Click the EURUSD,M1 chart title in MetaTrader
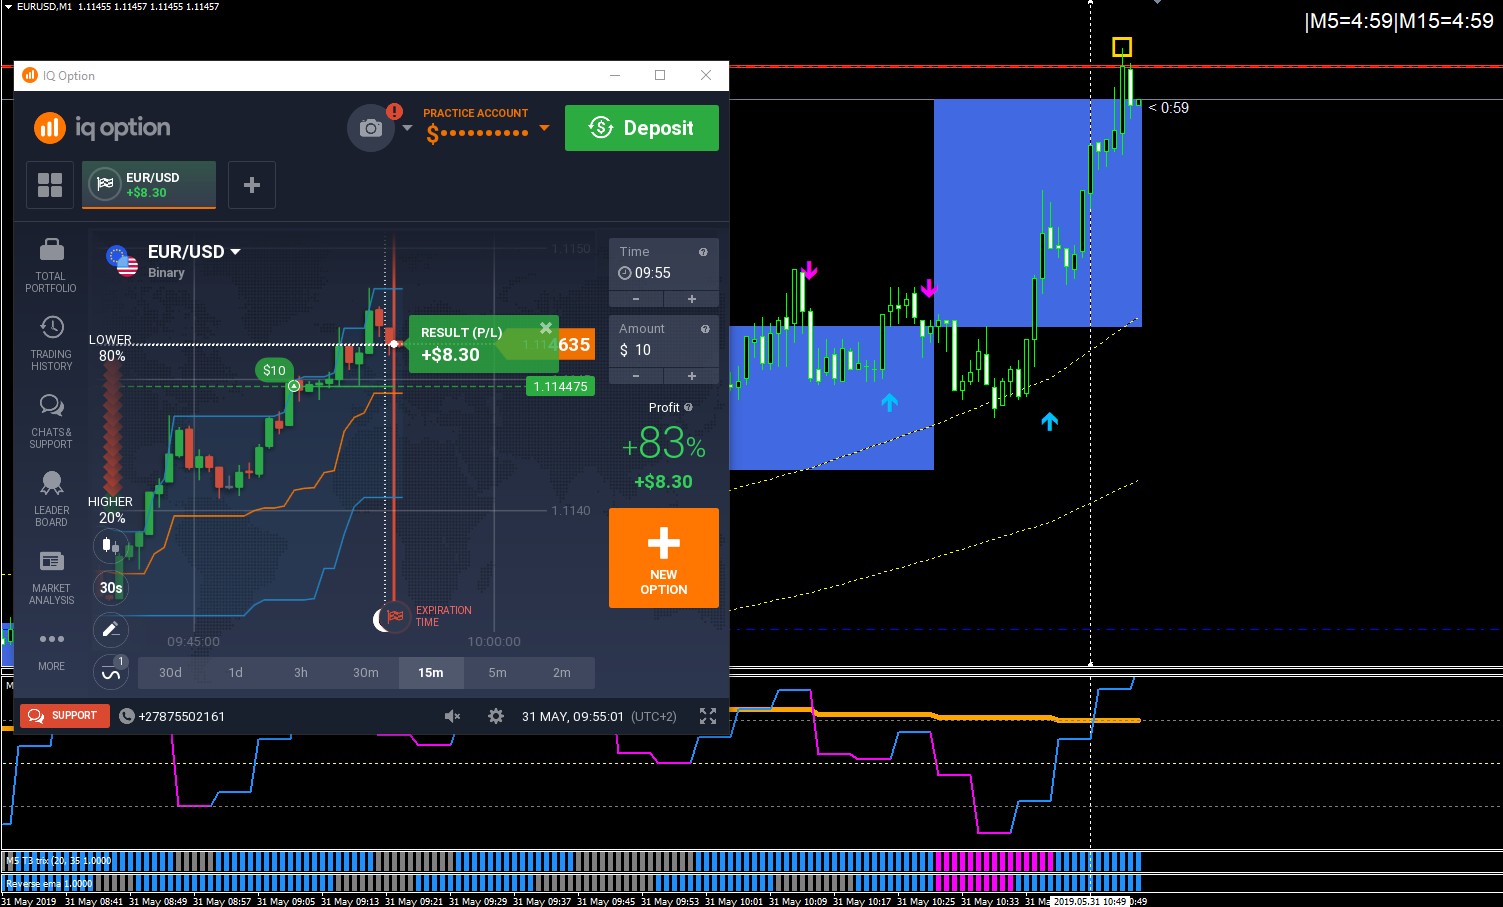The width and height of the screenshot is (1503, 907). pyautogui.click(x=44, y=6)
